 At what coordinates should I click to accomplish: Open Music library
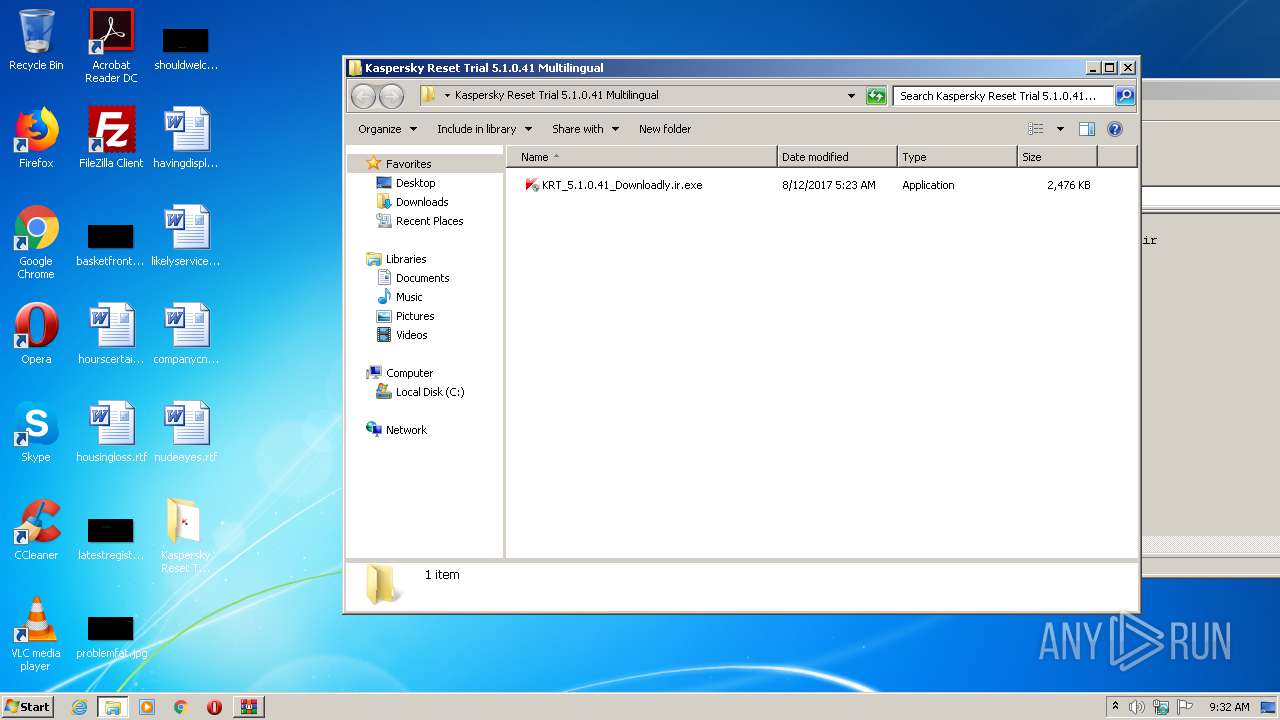point(409,297)
